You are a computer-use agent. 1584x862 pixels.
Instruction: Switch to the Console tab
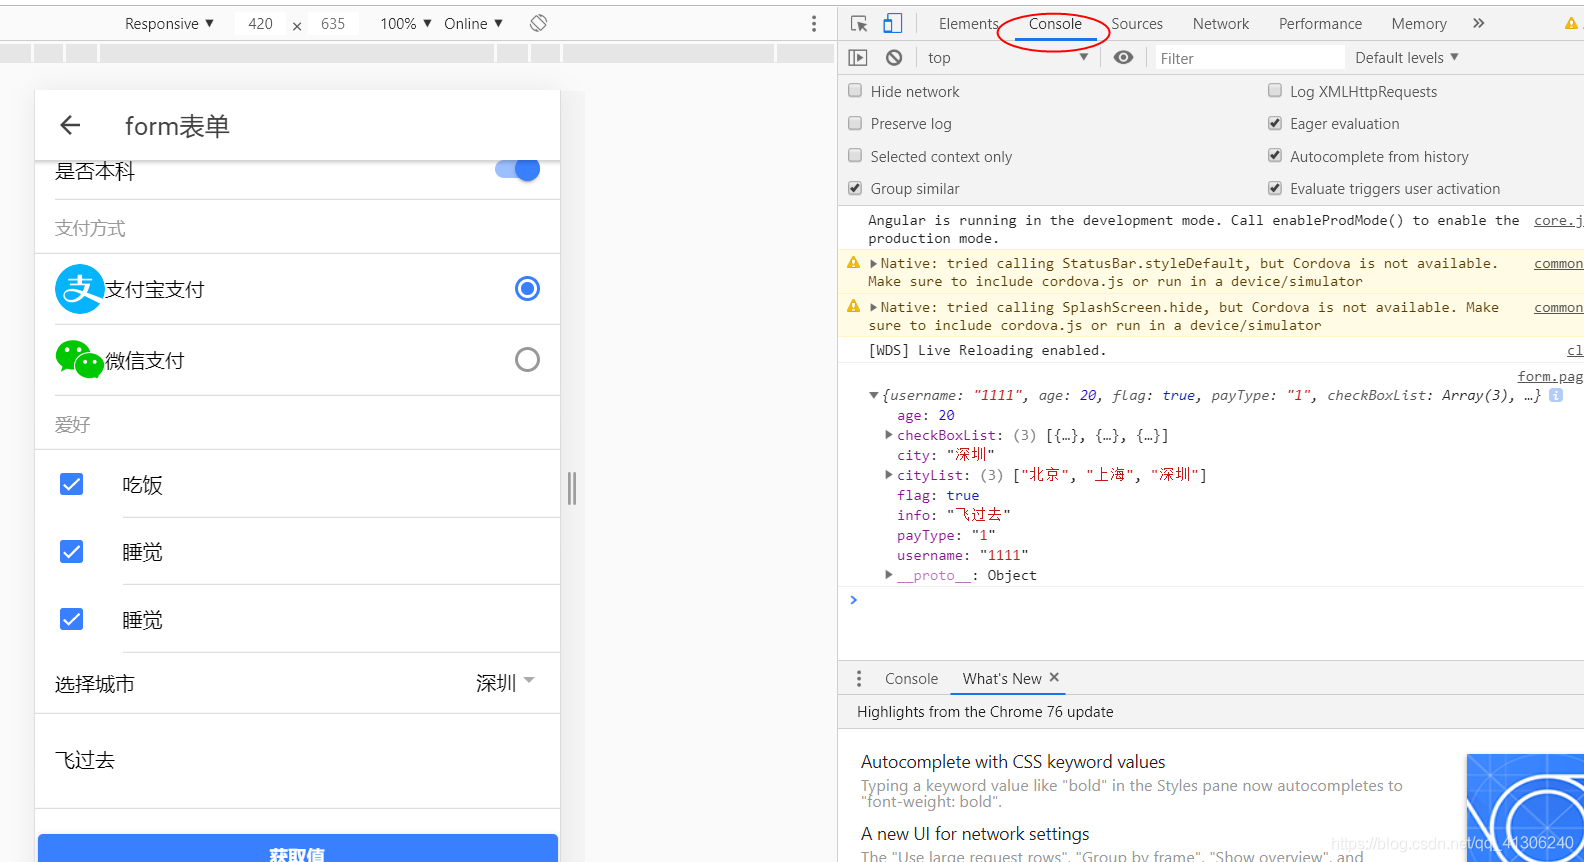point(1055,23)
